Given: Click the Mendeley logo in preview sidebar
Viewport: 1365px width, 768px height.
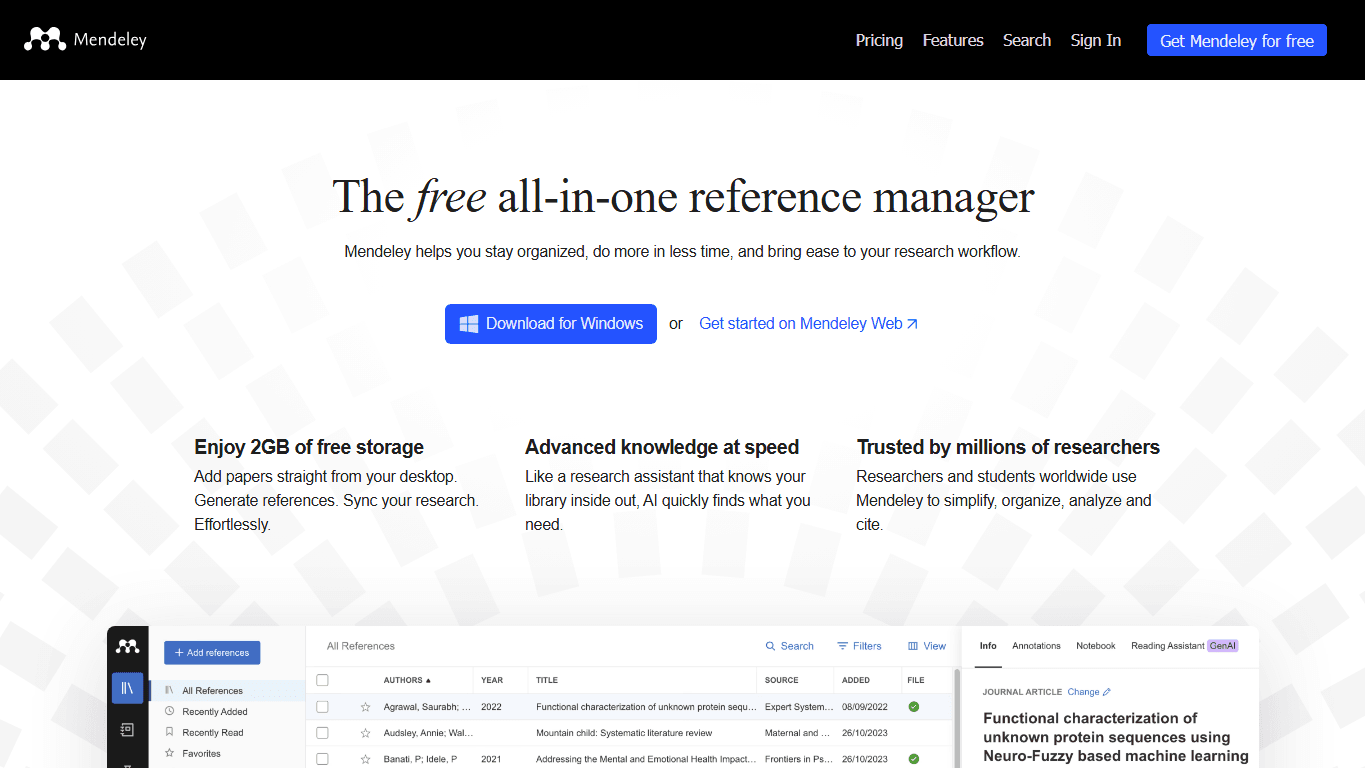Looking at the screenshot, I should 128,646.
